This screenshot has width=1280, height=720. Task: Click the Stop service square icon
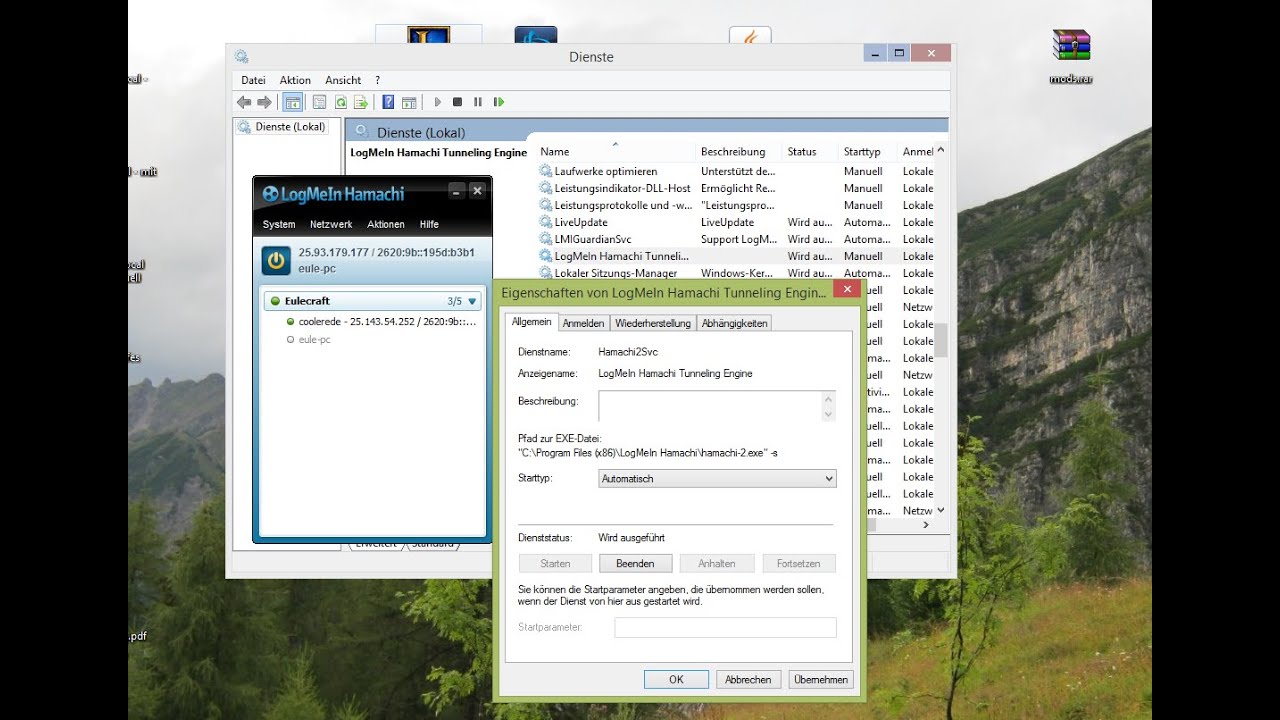point(457,102)
